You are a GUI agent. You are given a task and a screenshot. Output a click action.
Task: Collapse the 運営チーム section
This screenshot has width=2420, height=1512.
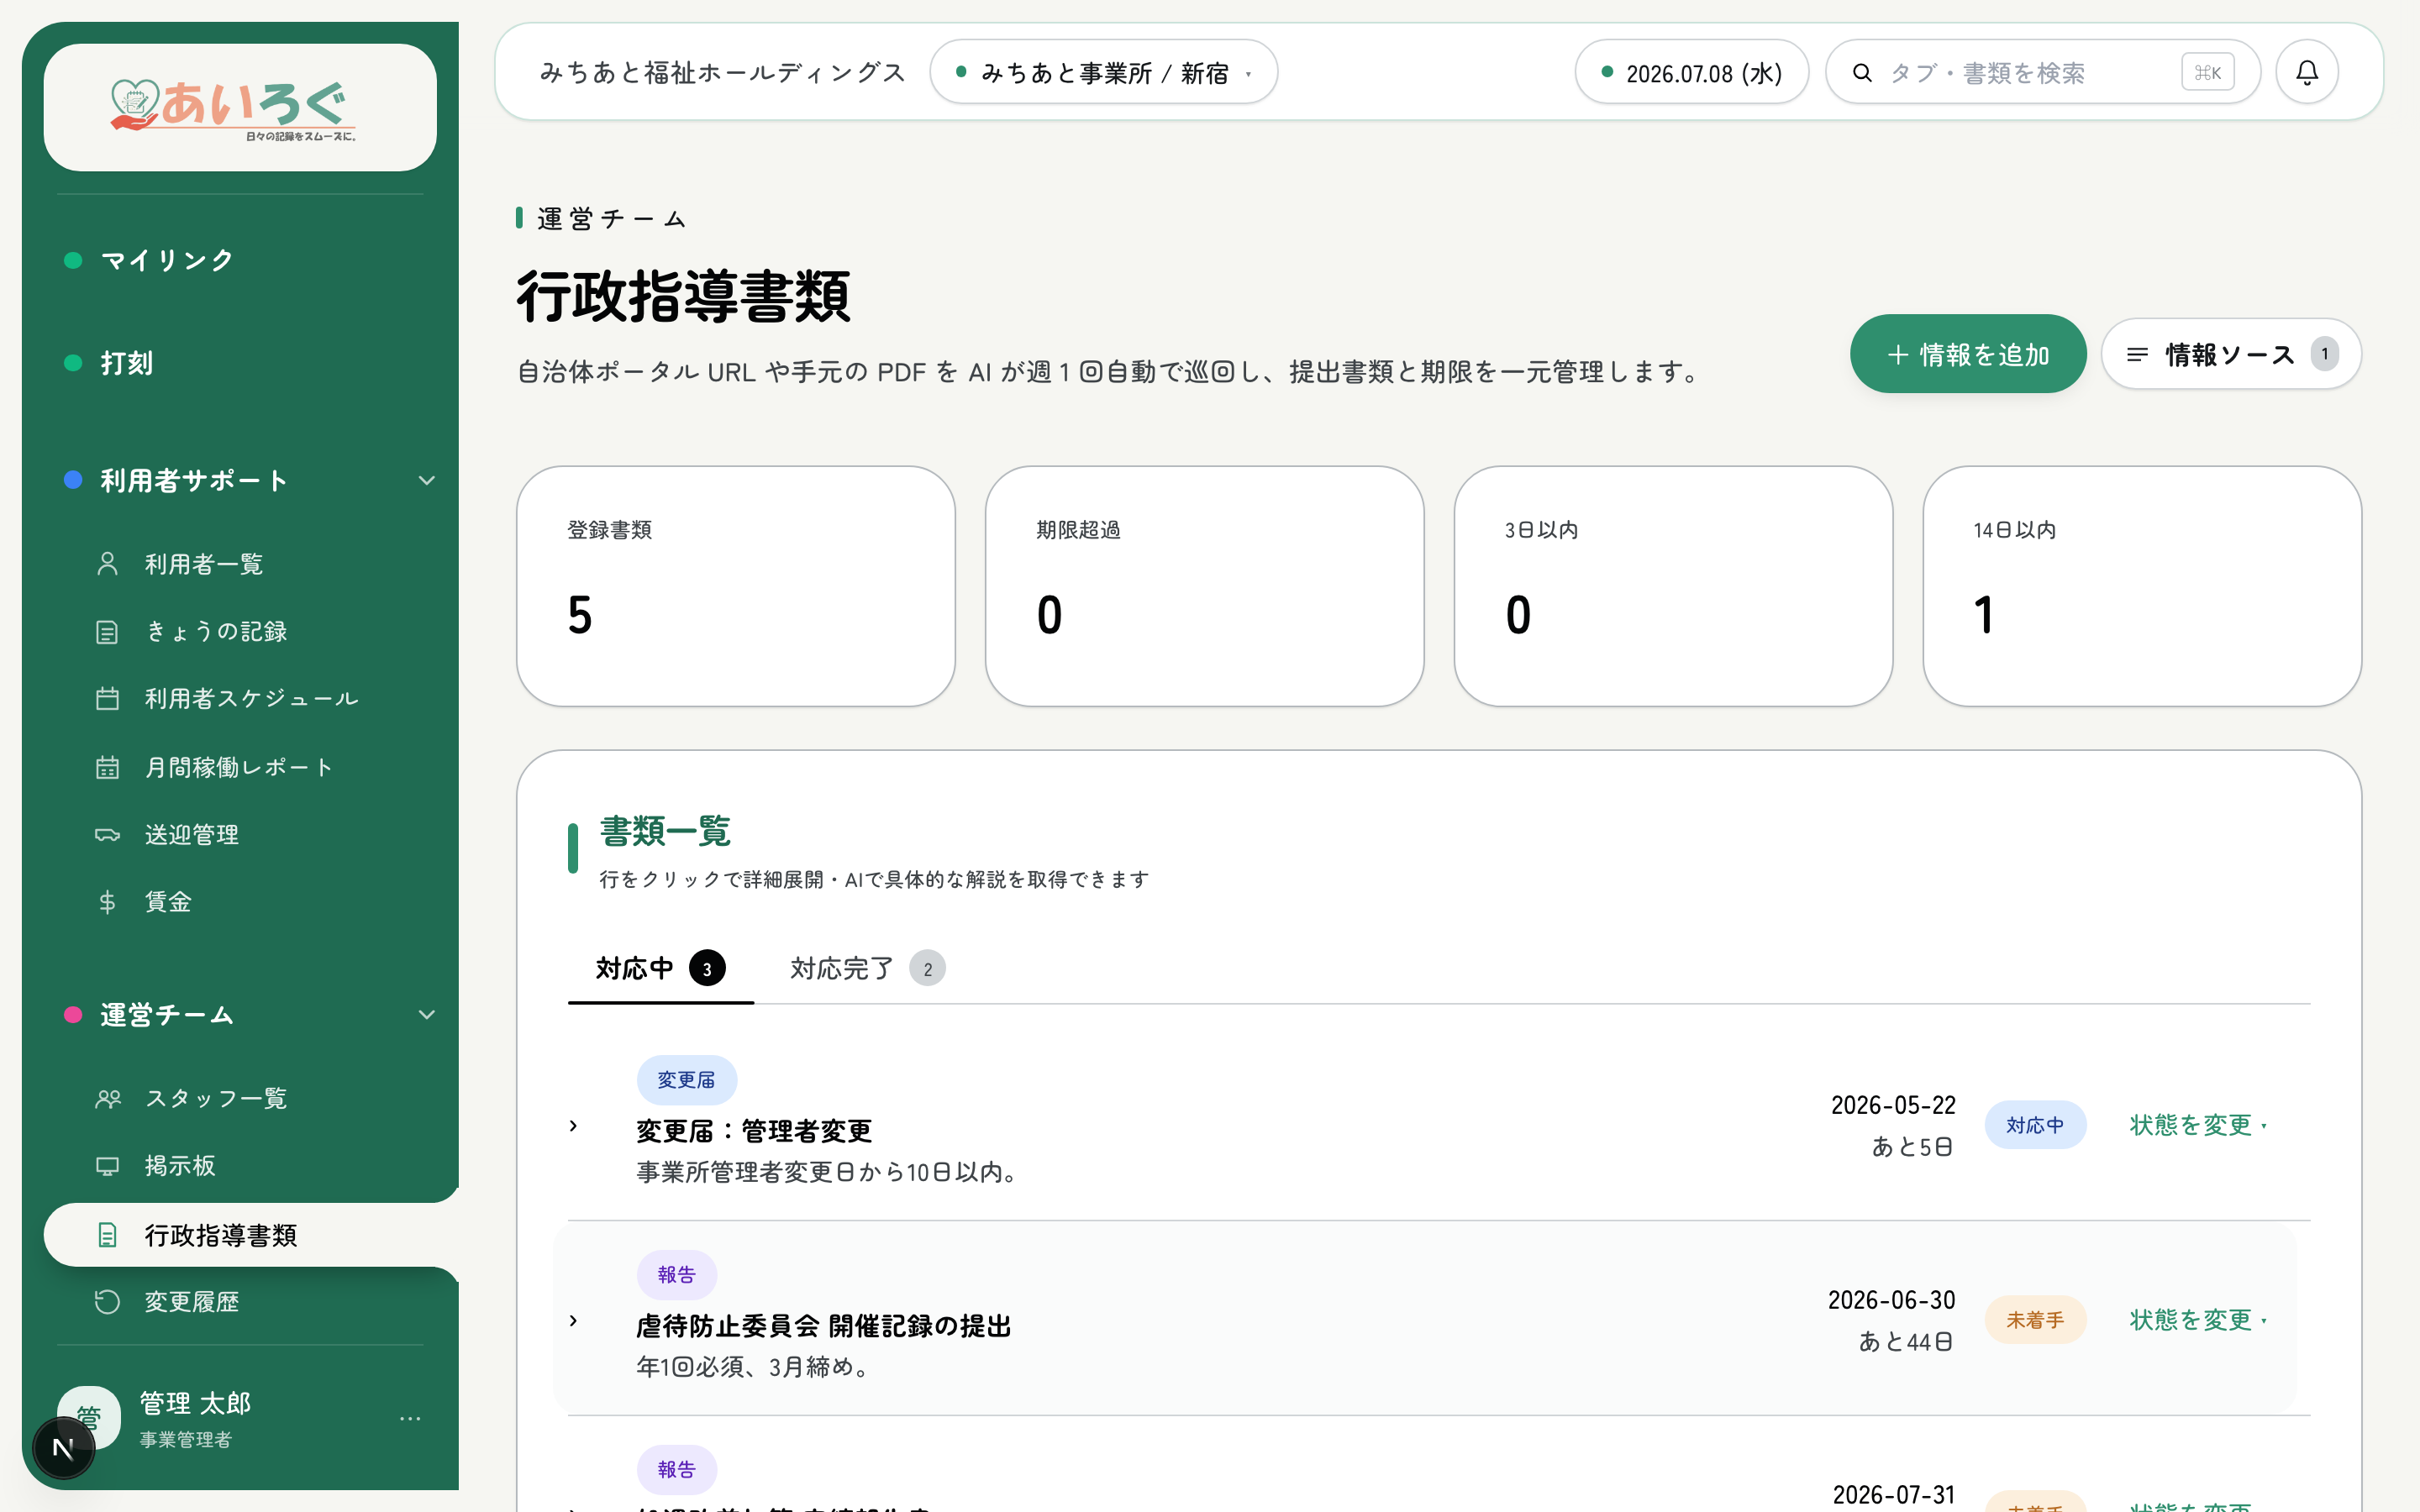[426, 1015]
